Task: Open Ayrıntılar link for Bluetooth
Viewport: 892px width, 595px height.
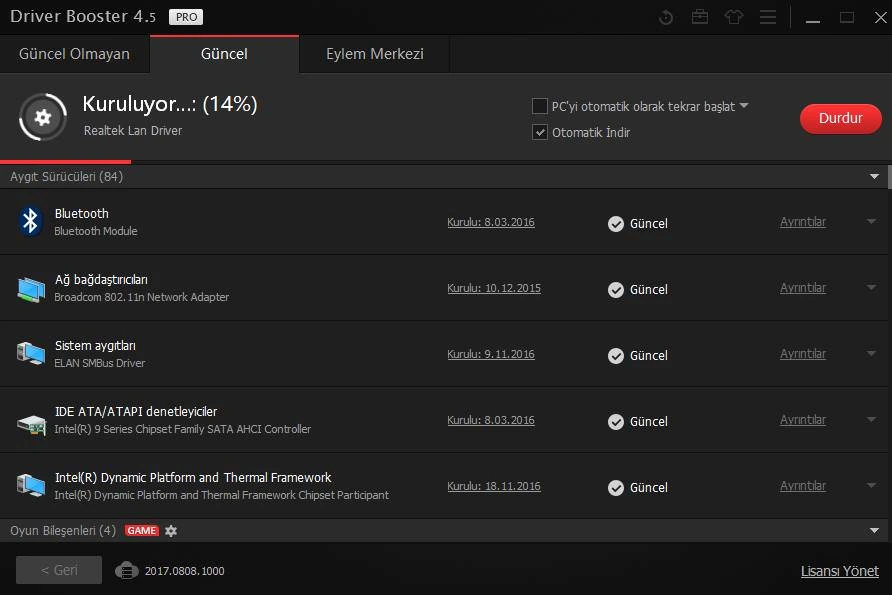Action: pyautogui.click(x=803, y=222)
